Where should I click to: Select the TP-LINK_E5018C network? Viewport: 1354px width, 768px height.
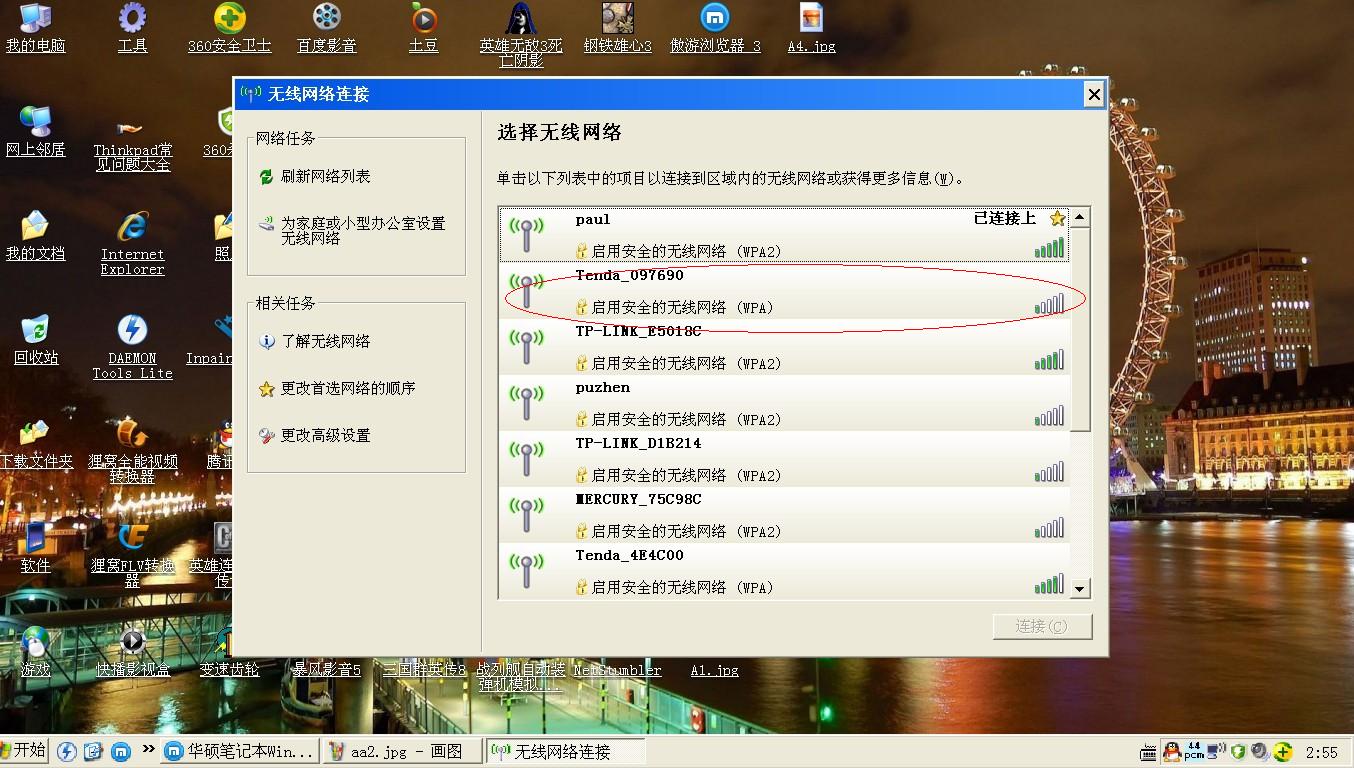(x=785, y=347)
